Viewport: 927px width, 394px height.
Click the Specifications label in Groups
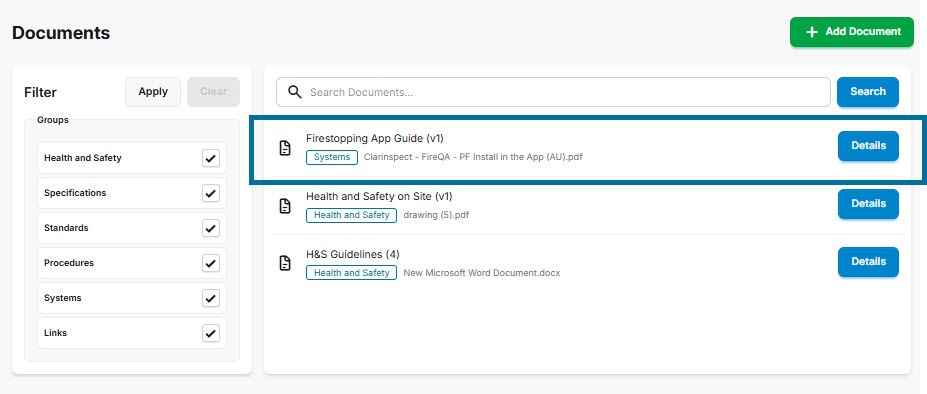[75, 193]
